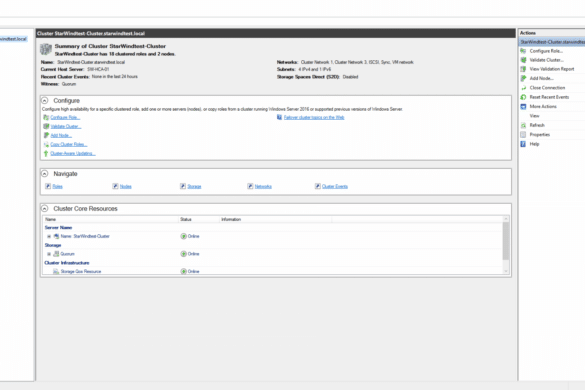Click 'None in the last 24 hours' events text
This screenshot has height=390, width=585.
click(115, 77)
